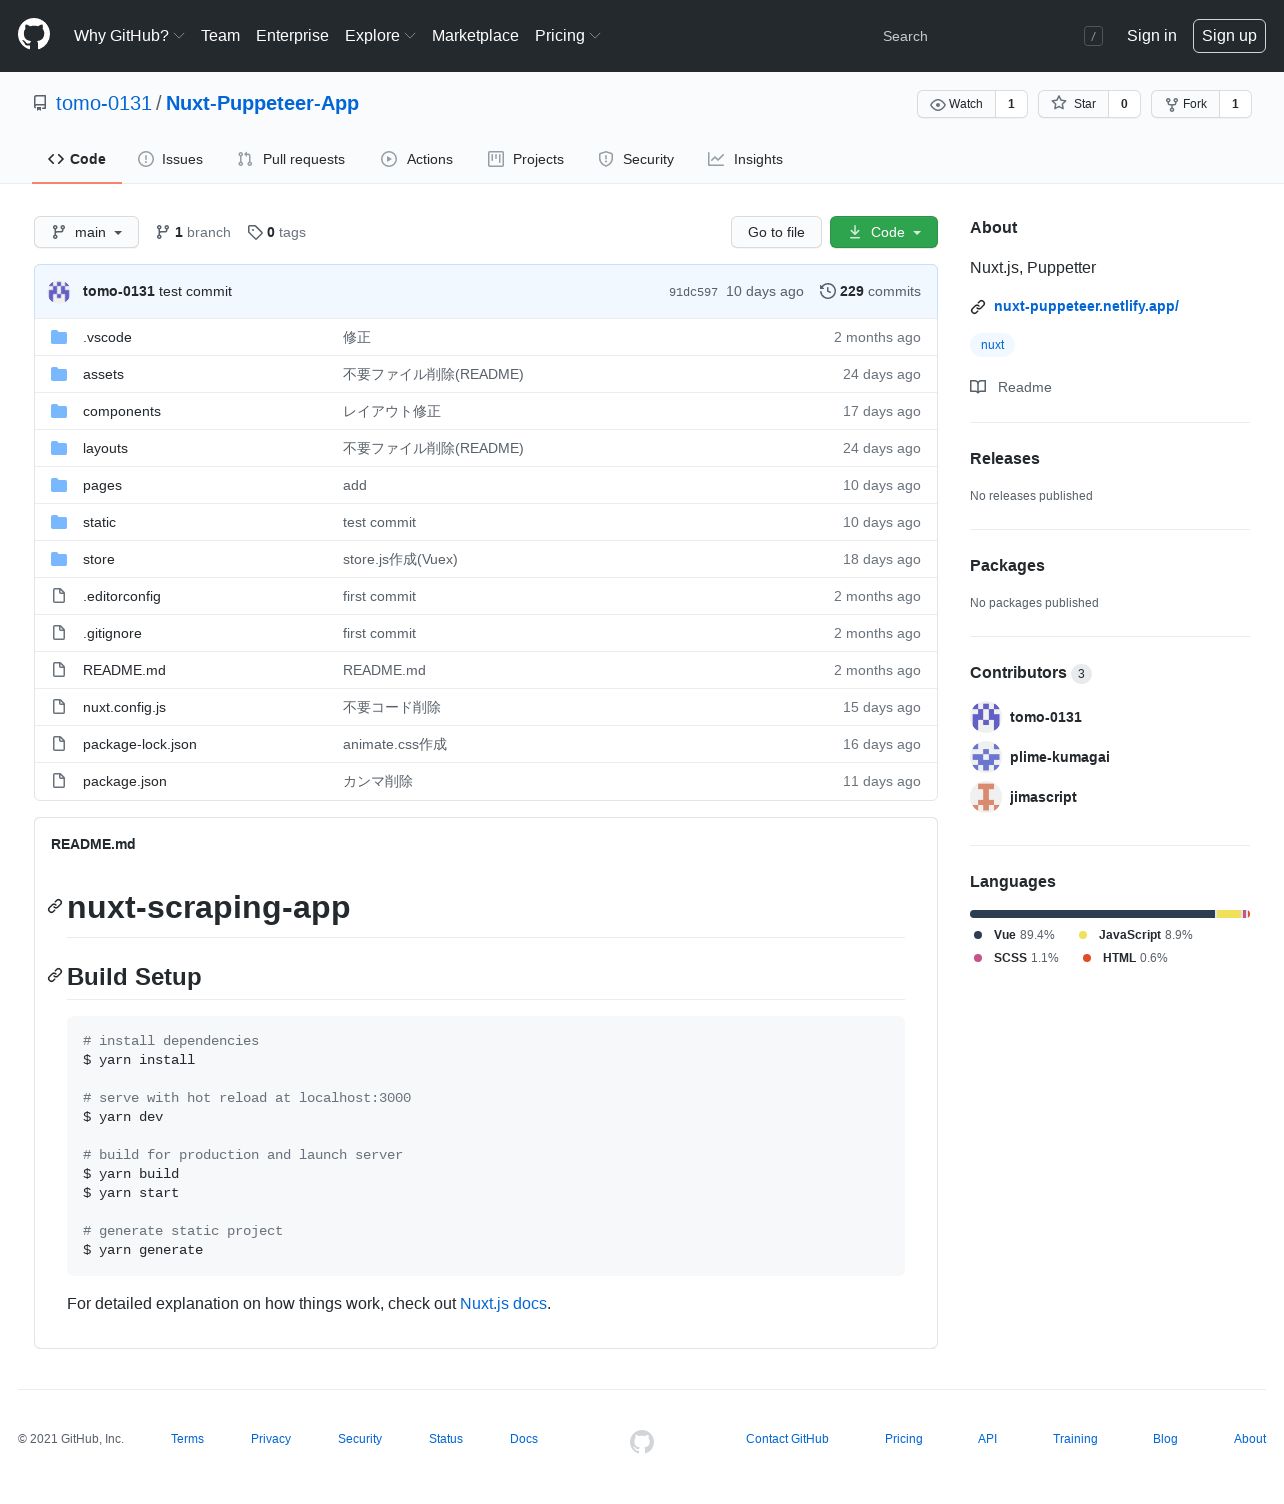The image size is (1284, 1504).
Task: Click the repository icon before tomo-0131
Action: pos(40,103)
